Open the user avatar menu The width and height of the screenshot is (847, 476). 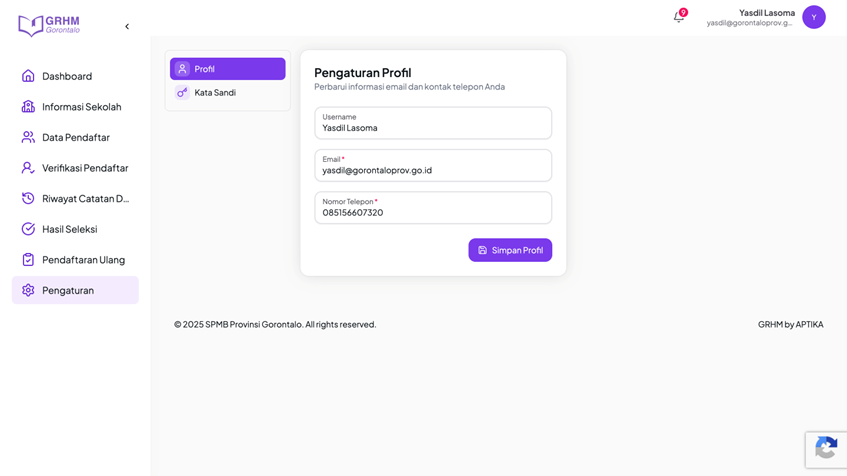tap(814, 17)
